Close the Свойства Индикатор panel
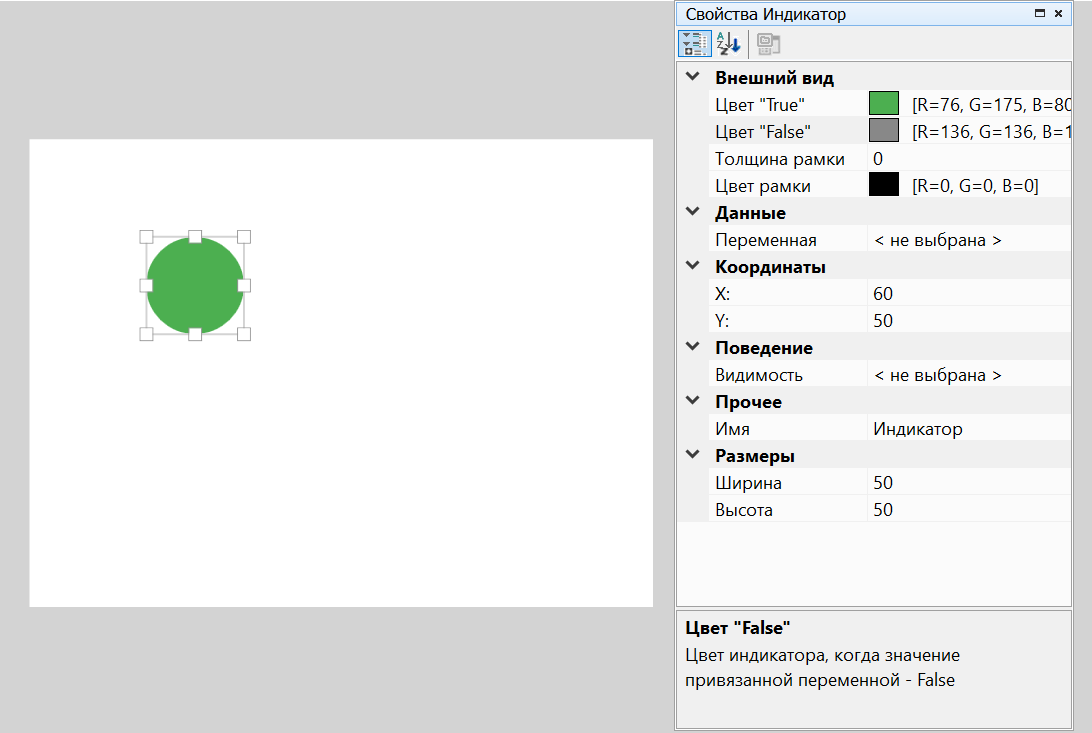Screen dimensions: 1092x733 (1058, 14)
